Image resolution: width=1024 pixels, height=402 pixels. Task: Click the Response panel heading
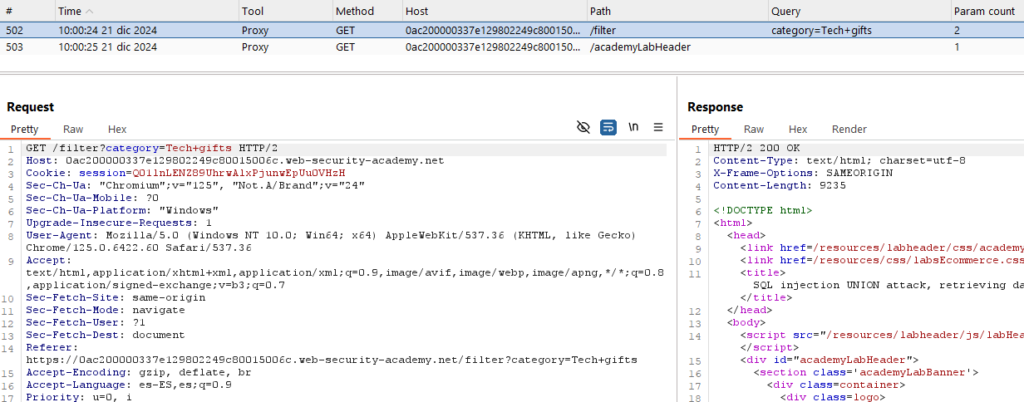click(x=715, y=107)
